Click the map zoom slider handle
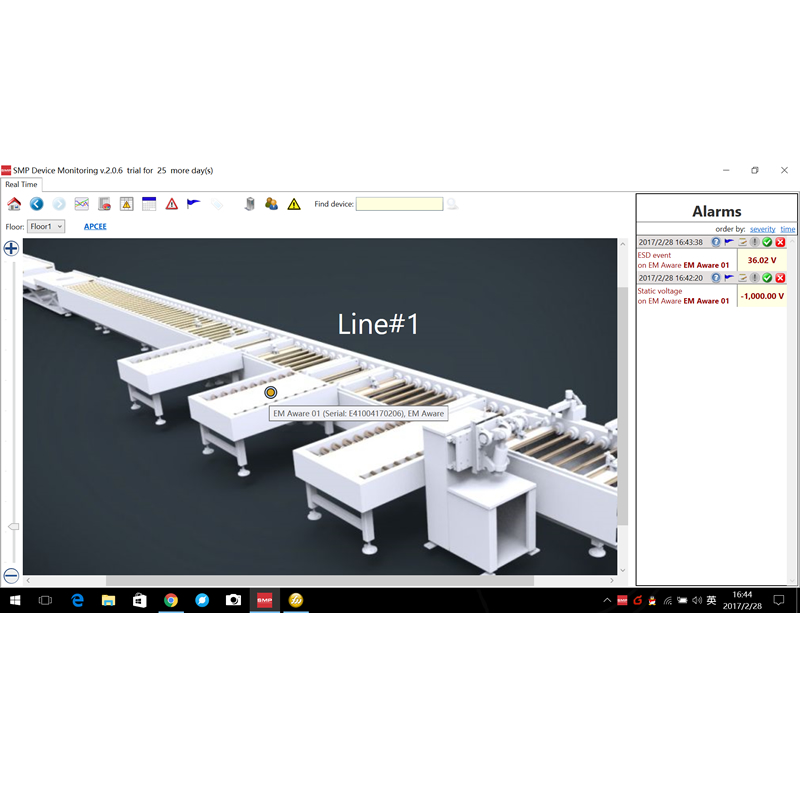Image resolution: width=800 pixels, height=800 pixels. 14,527
